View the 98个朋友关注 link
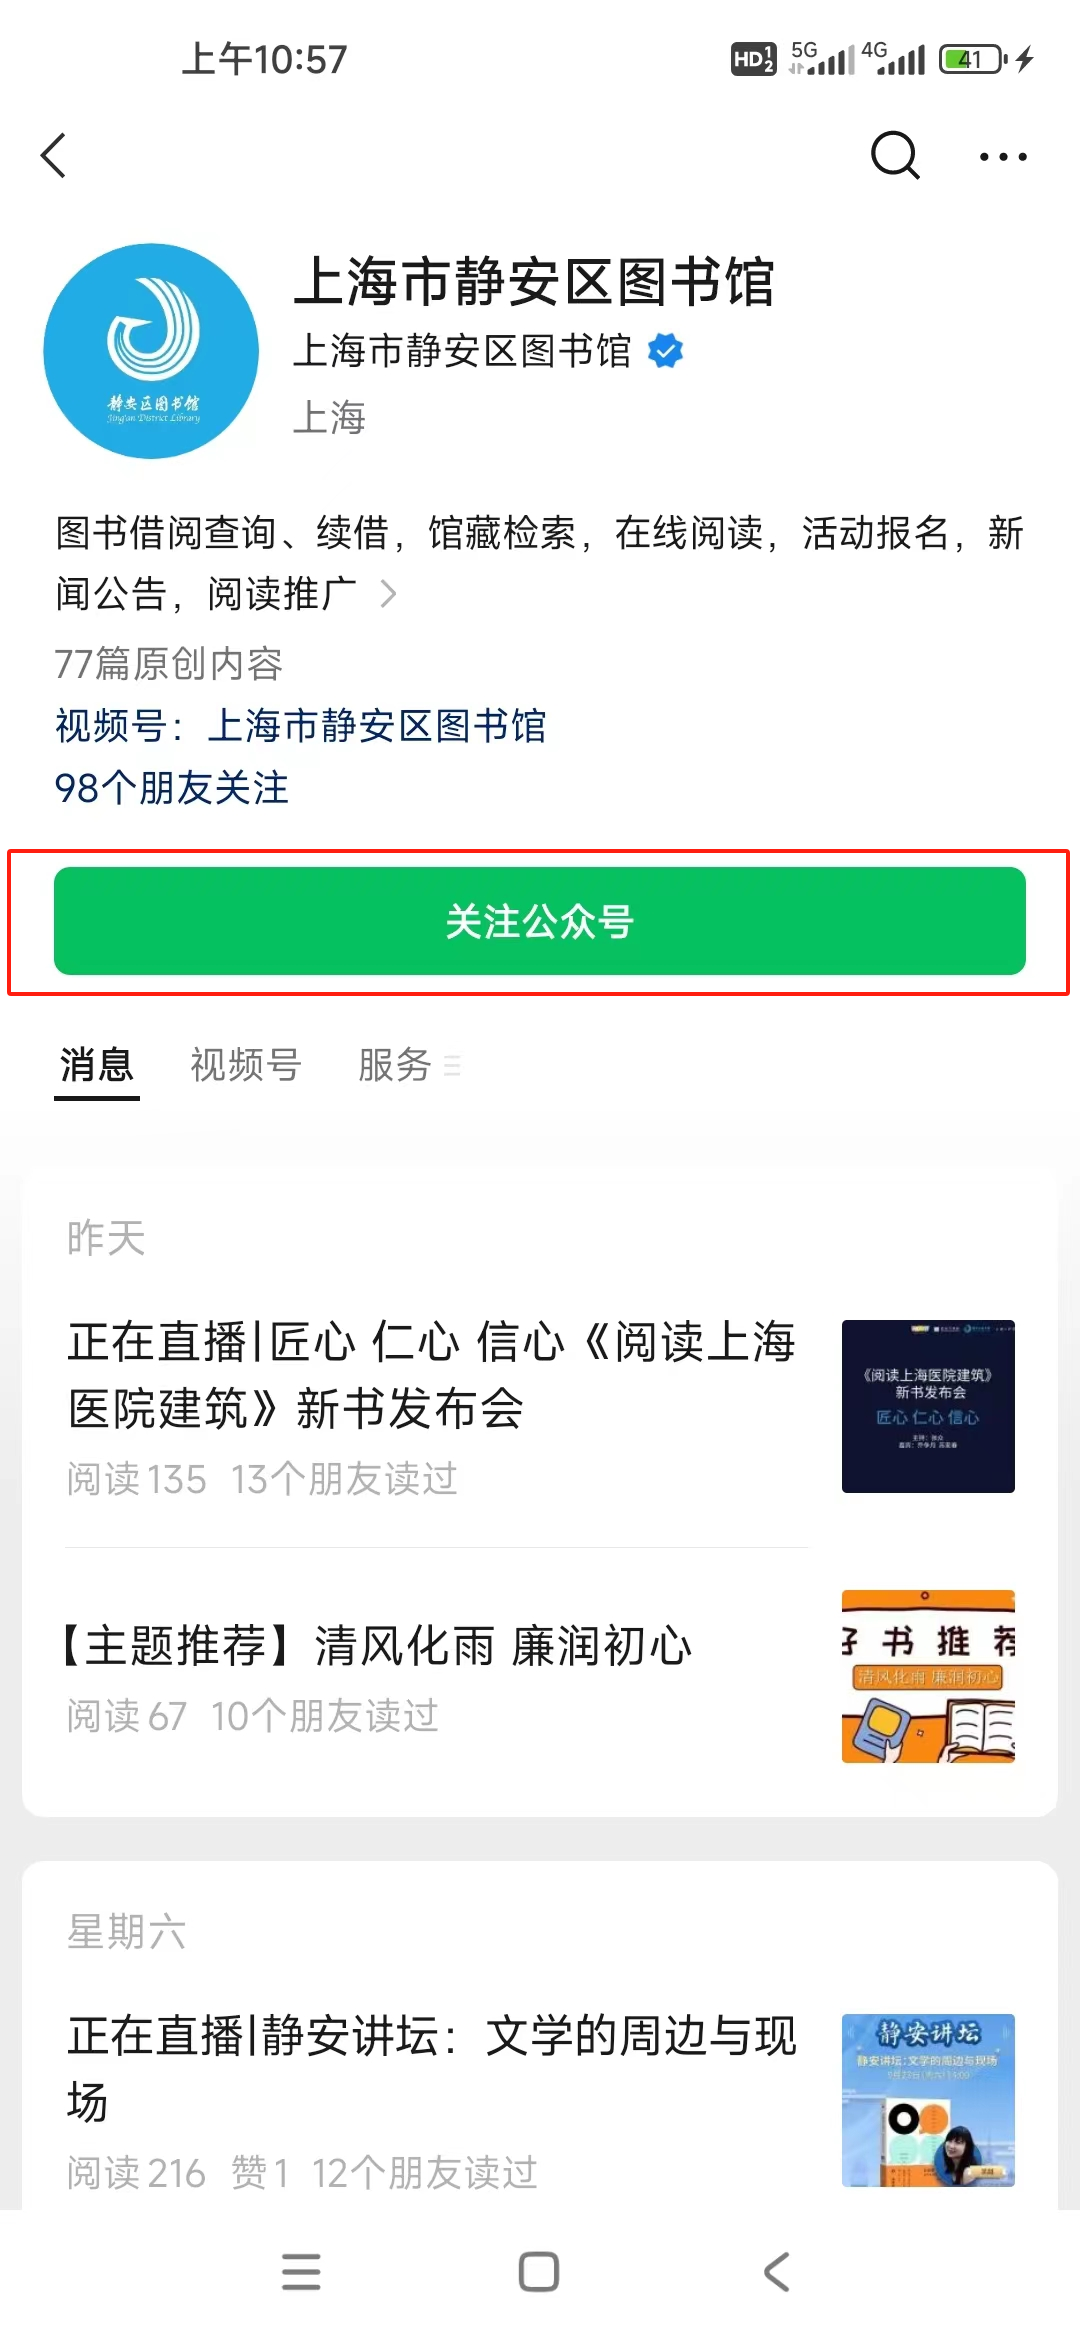 pyautogui.click(x=172, y=788)
